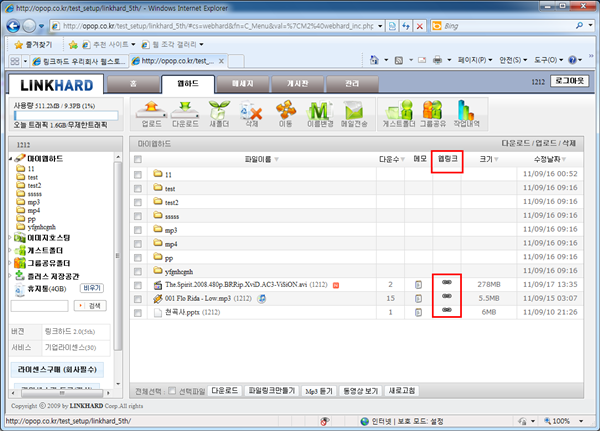
Task: Check the box for folder yfgnhcgnh row
Action: [138, 272]
